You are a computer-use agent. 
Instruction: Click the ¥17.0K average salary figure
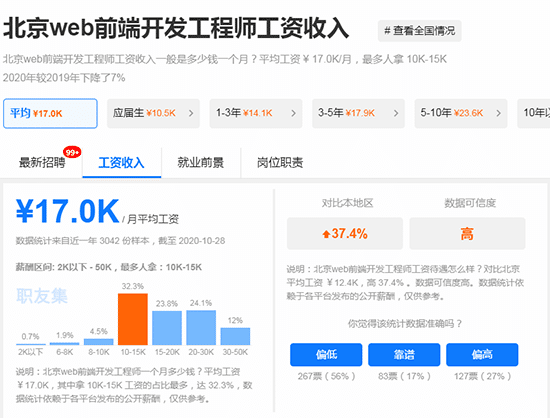pos(68,211)
